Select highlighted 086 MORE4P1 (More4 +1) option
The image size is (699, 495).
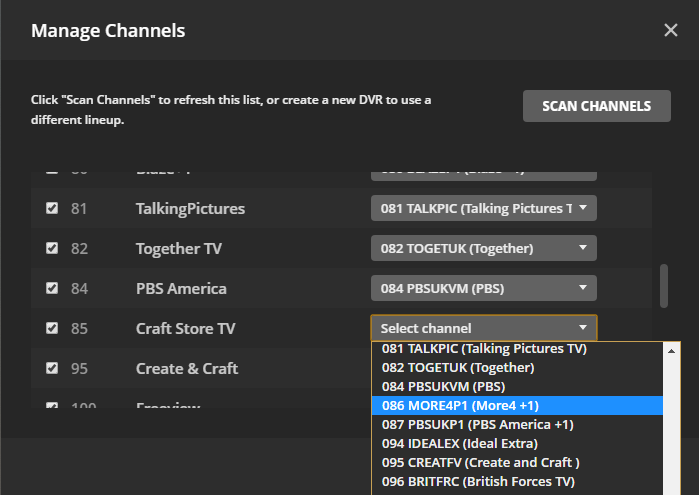(x=517, y=405)
